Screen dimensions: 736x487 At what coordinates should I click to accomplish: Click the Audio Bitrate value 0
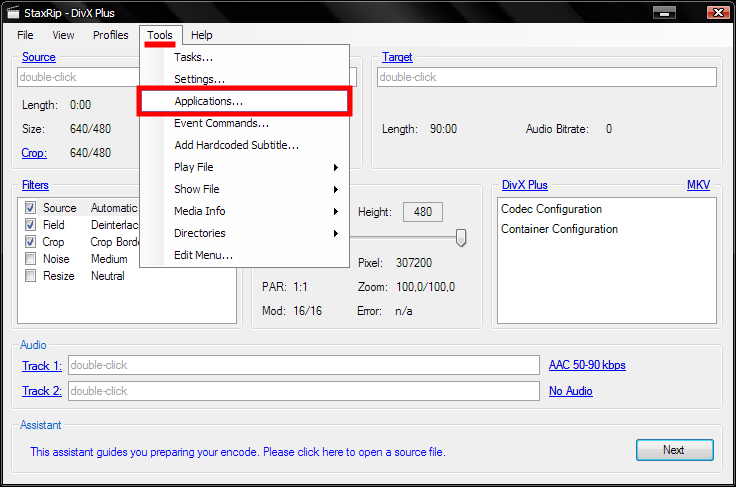(x=609, y=129)
